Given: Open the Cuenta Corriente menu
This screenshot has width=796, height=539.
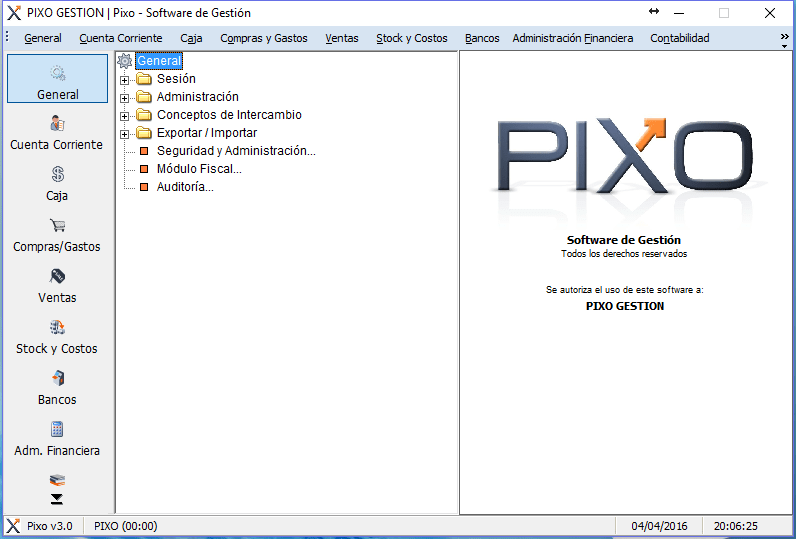Looking at the screenshot, I should [121, 38].
